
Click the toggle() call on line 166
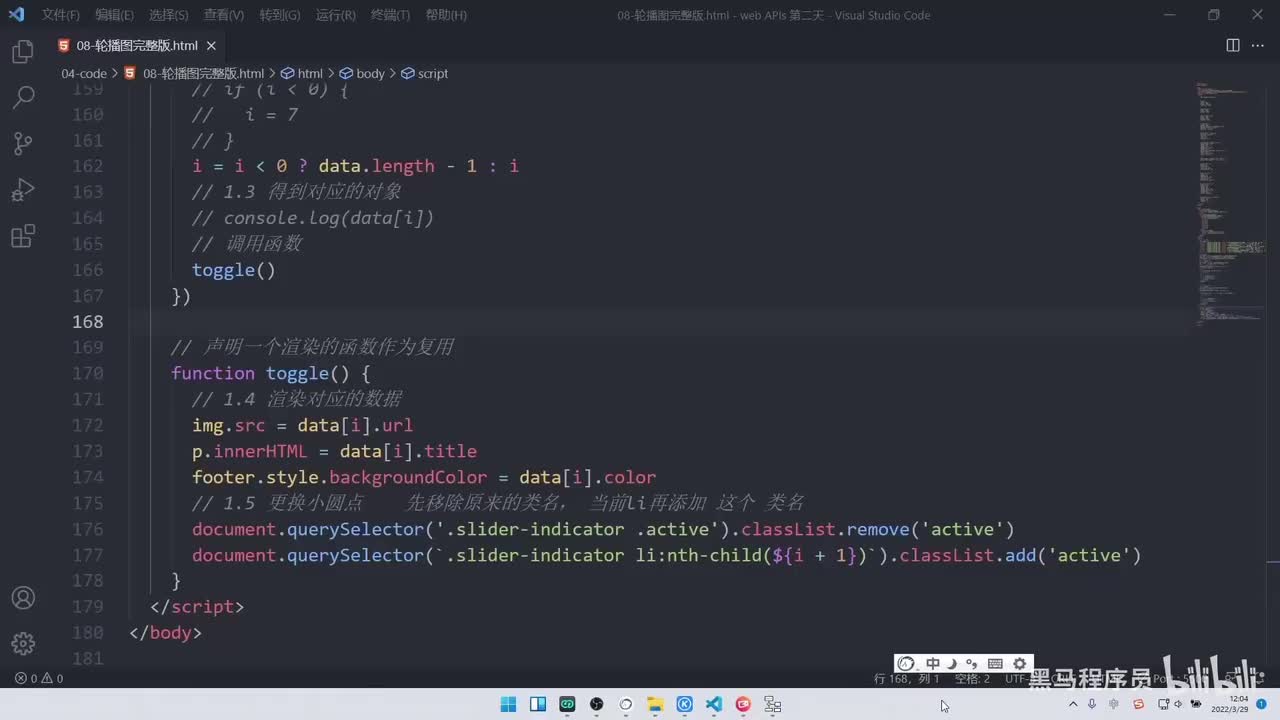(234, 270)
